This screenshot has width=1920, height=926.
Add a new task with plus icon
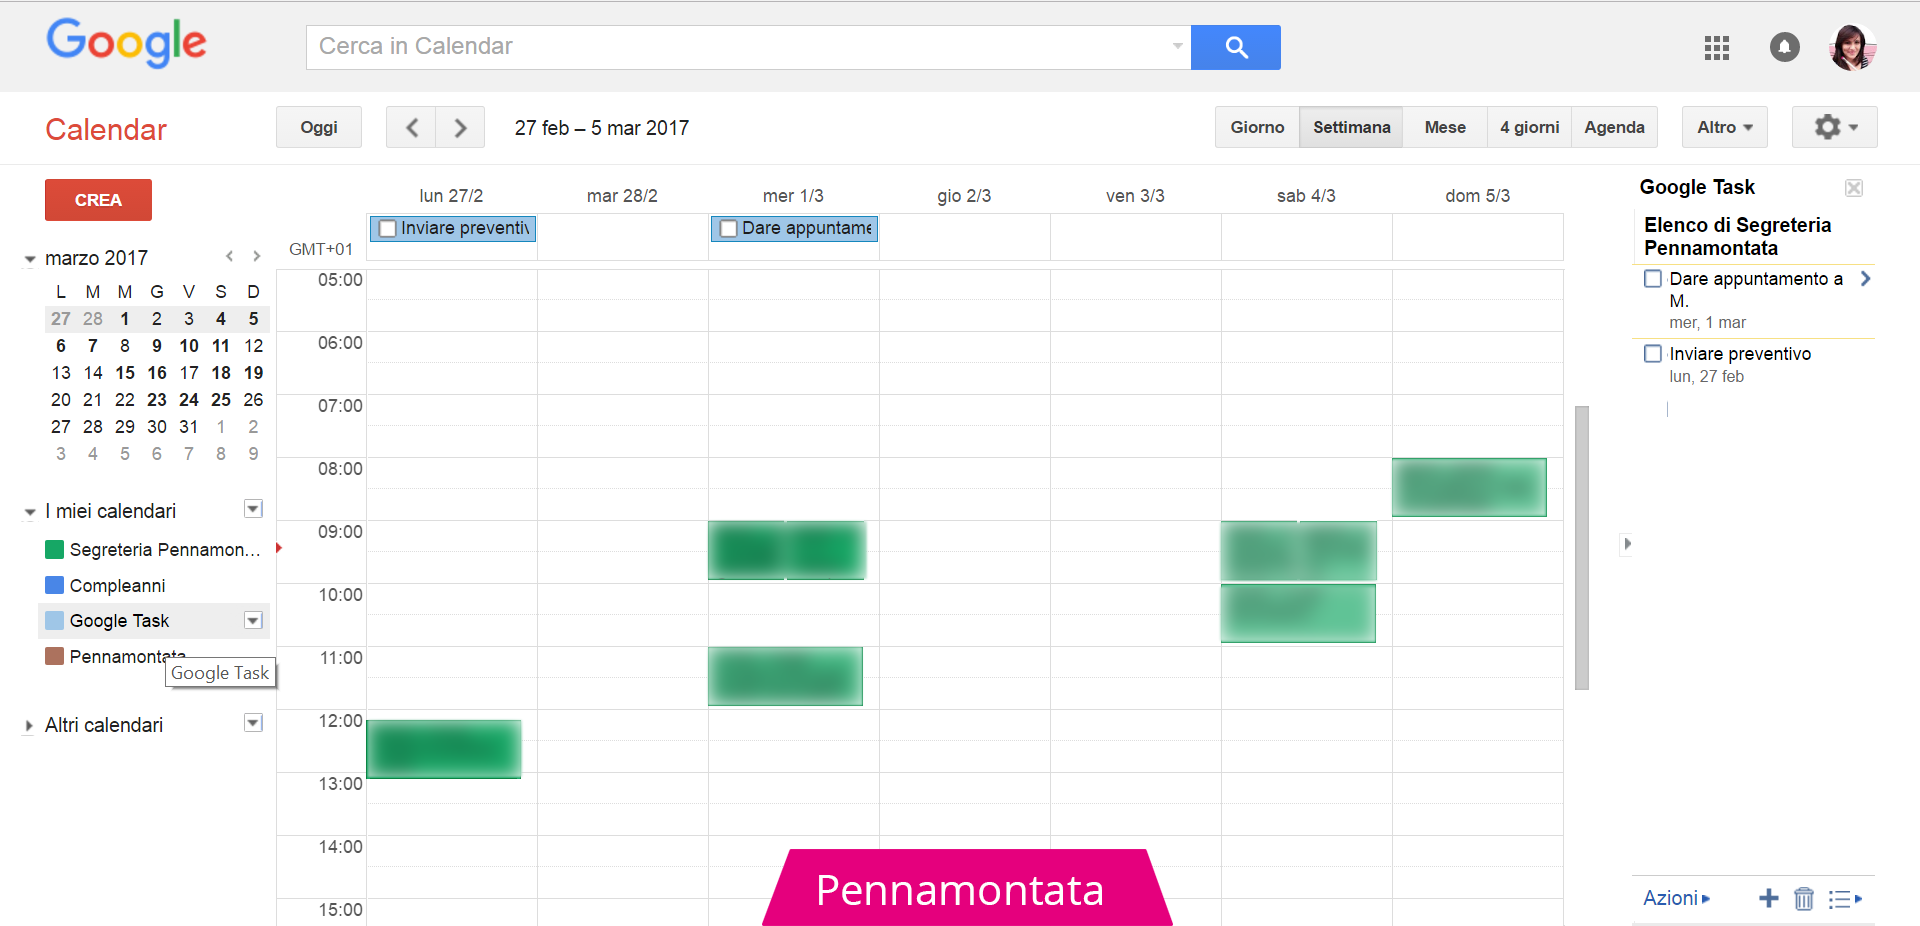[x=1768, y=898]
